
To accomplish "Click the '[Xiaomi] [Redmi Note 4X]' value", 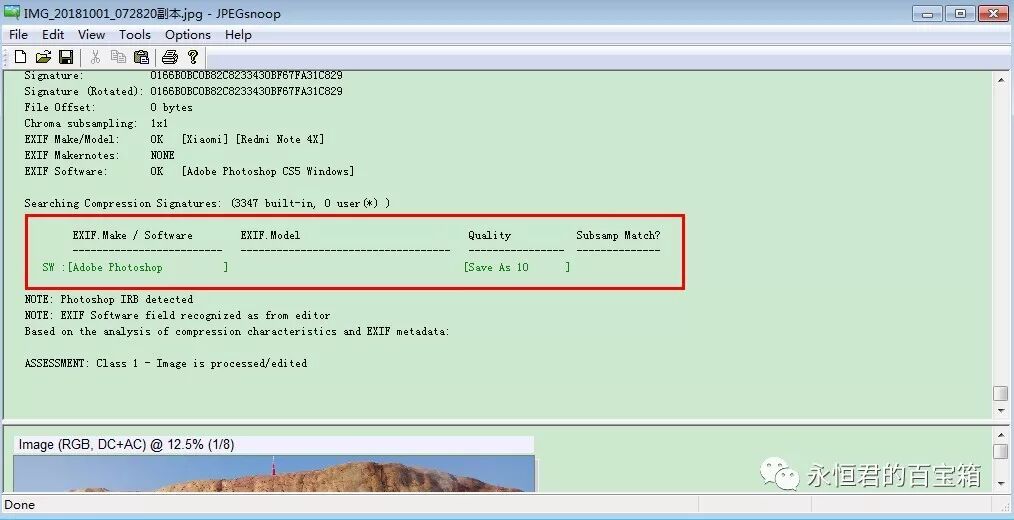I will point(253,139).
